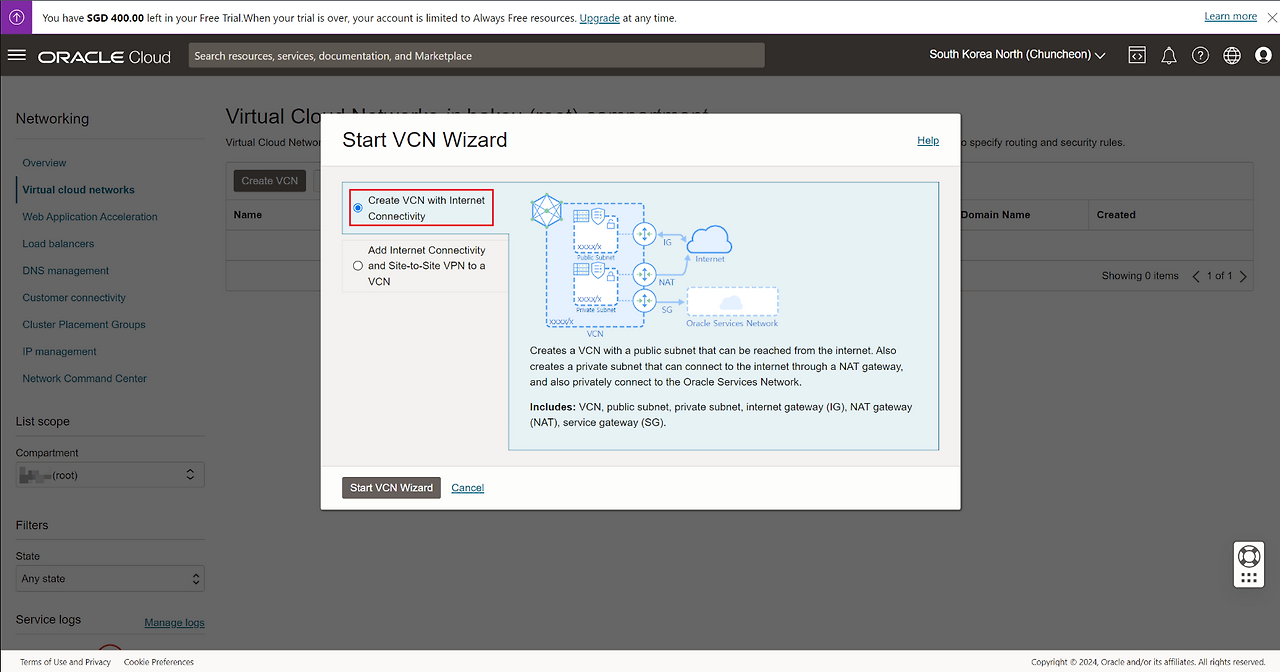
Task: Open the State filter Any state dropdown
Action: tap(110, 579)
